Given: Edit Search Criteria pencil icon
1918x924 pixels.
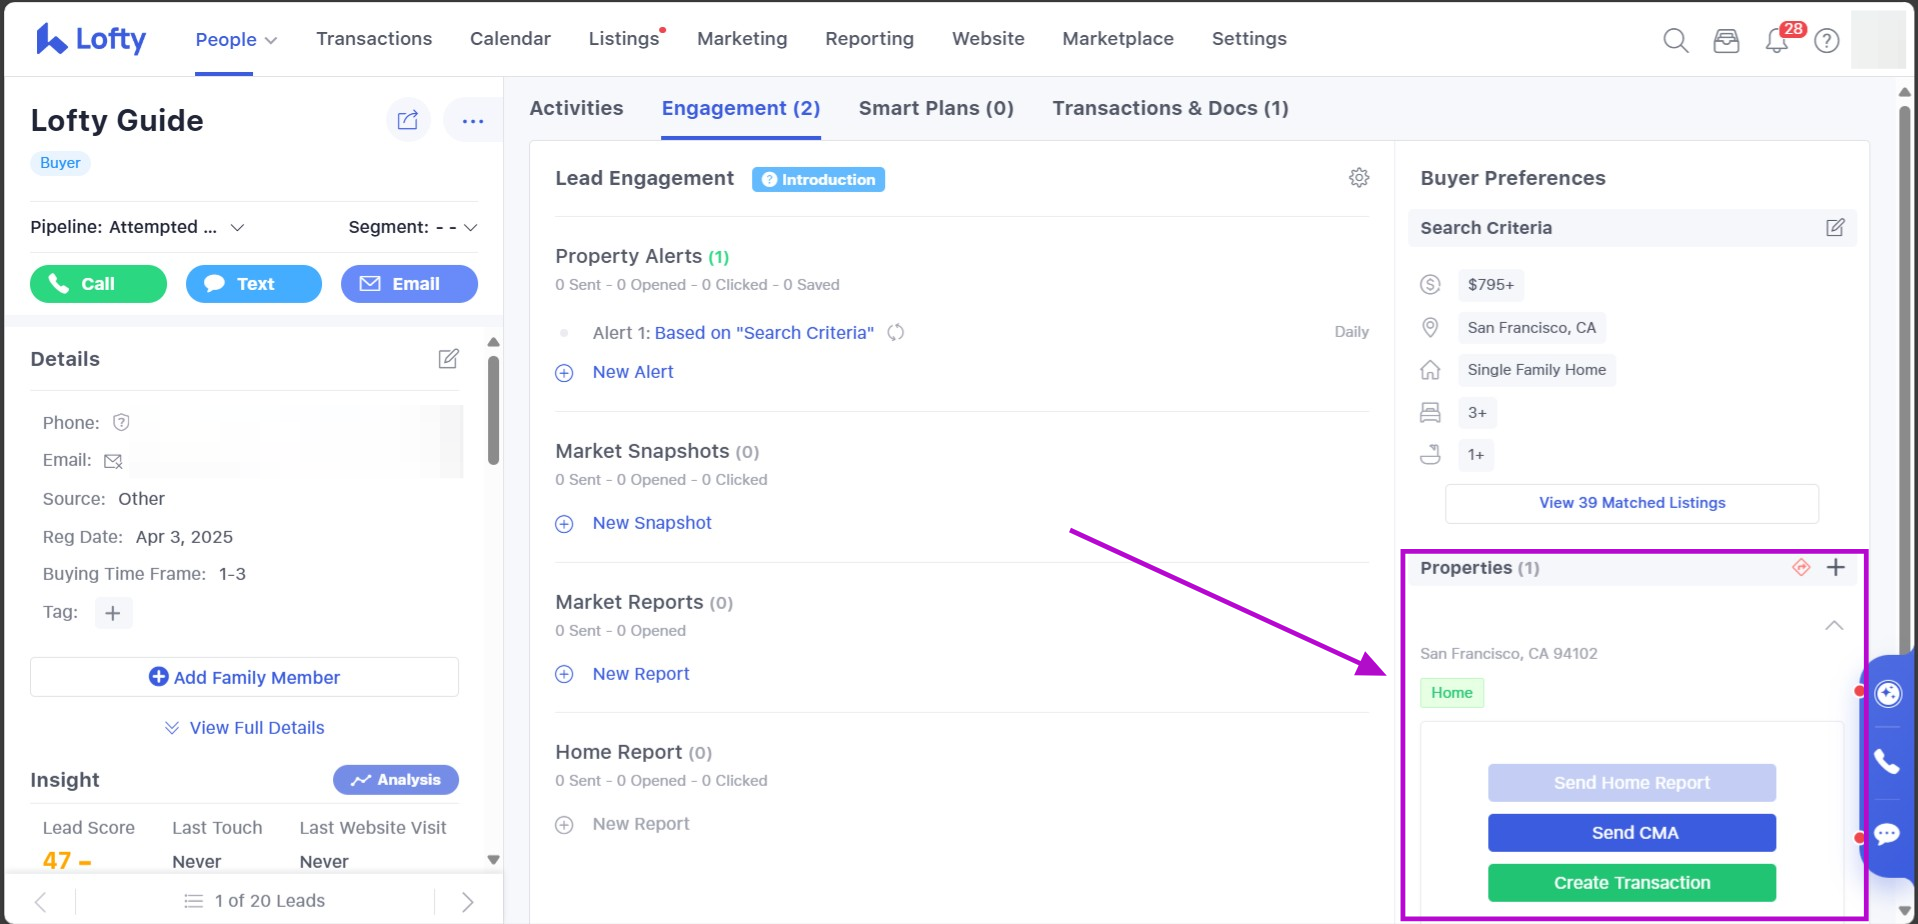Looking at the screenshot, I should click(x=1835, y=228).
